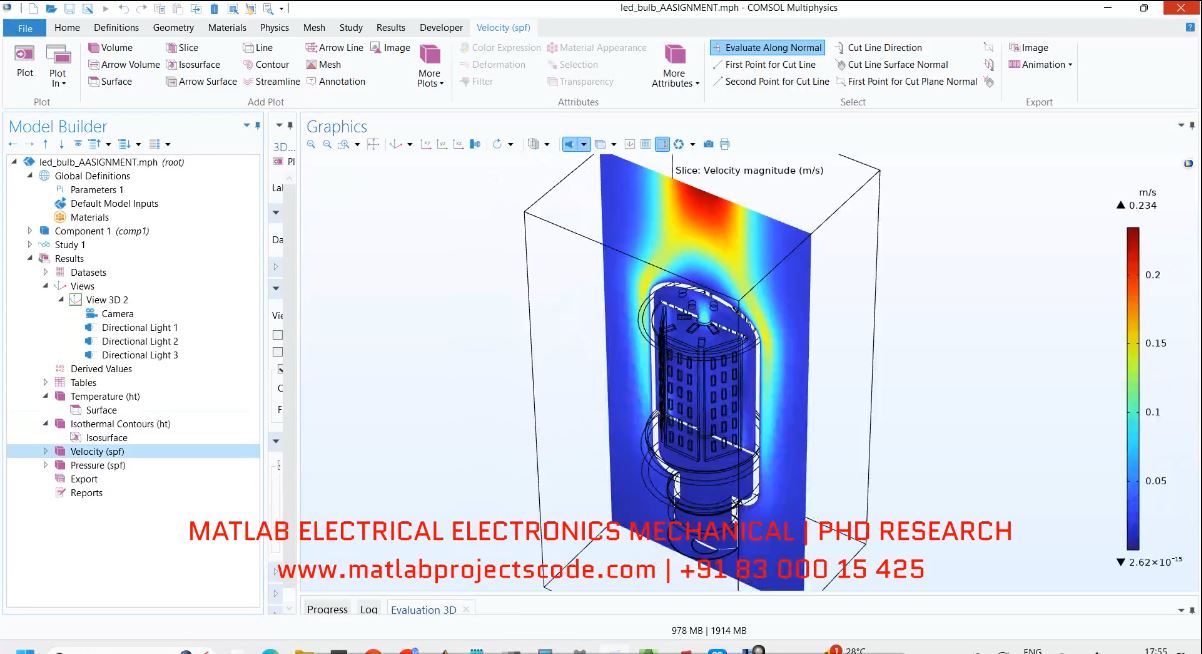Image resolution: width=1202 pixels, height=654 pixels.
Task: Take a snapshot with the camera icon
Action: [709, 145]
